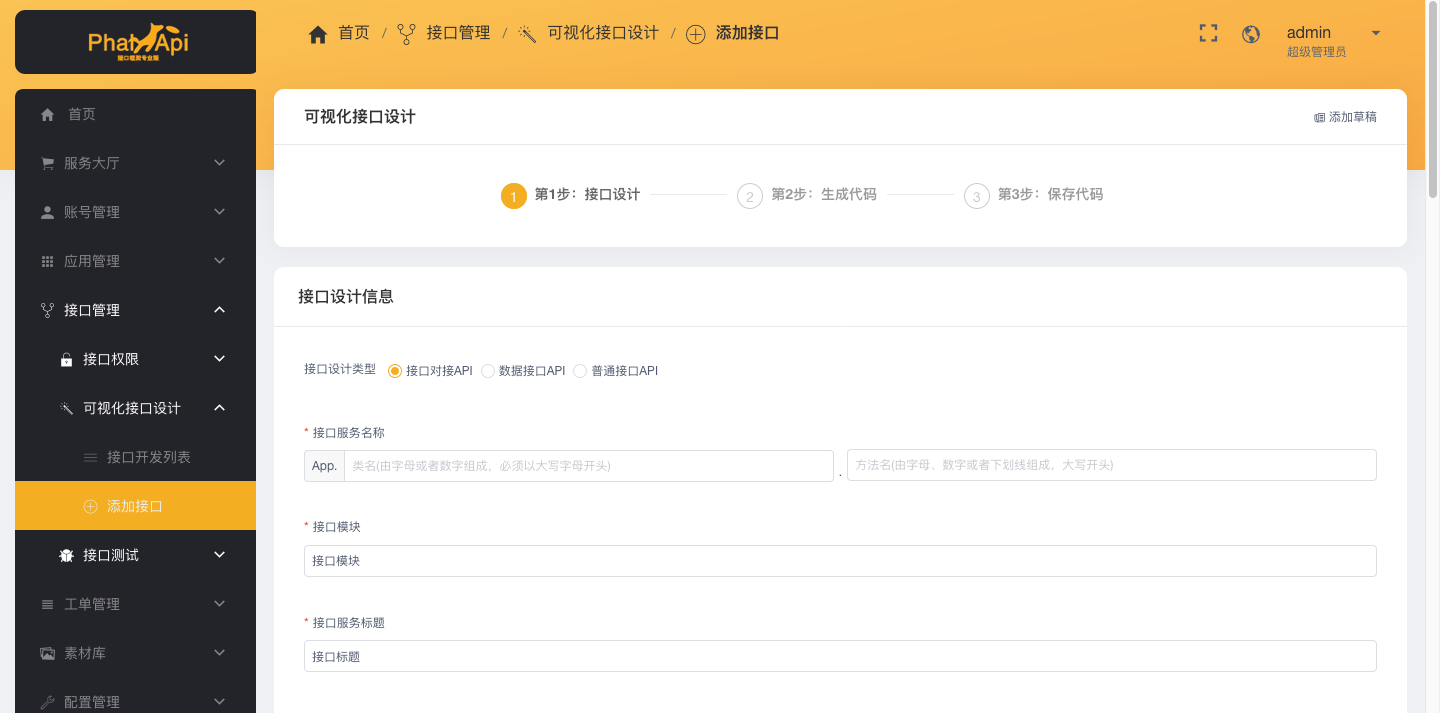Viewport: 1440px width, 713px height.
Task: Click the 接口测试 bug icon
Action: click(x=66, y=555)
